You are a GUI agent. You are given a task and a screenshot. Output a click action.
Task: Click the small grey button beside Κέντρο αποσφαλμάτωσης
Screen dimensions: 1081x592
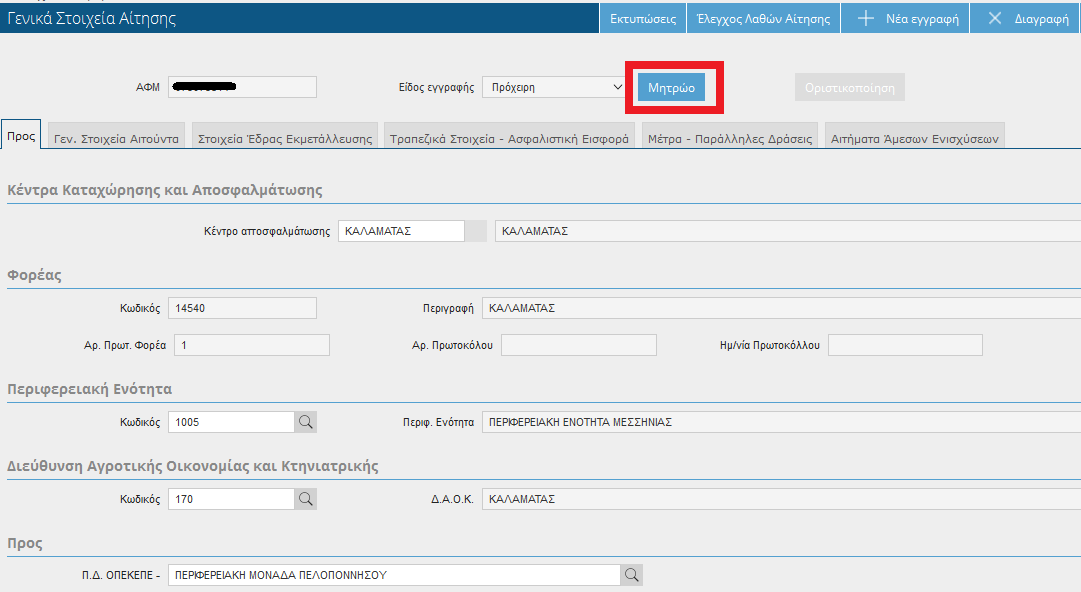(x=476, y=231)
